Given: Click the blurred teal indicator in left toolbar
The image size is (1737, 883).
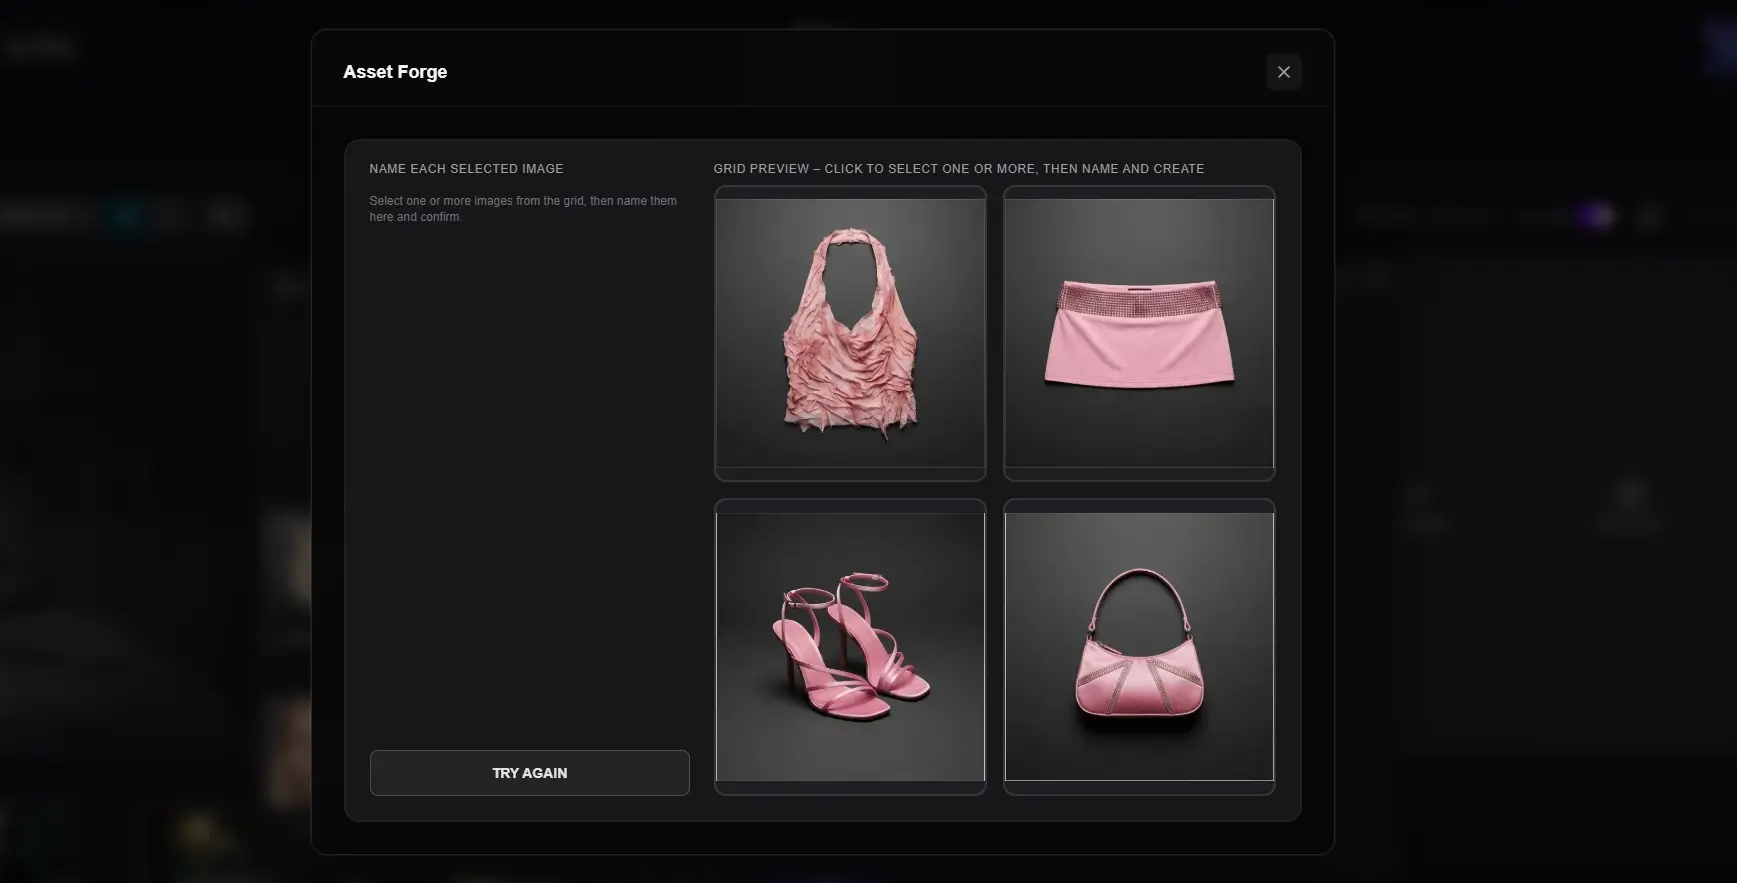Looking at the screenshot, I should [127, 215].
